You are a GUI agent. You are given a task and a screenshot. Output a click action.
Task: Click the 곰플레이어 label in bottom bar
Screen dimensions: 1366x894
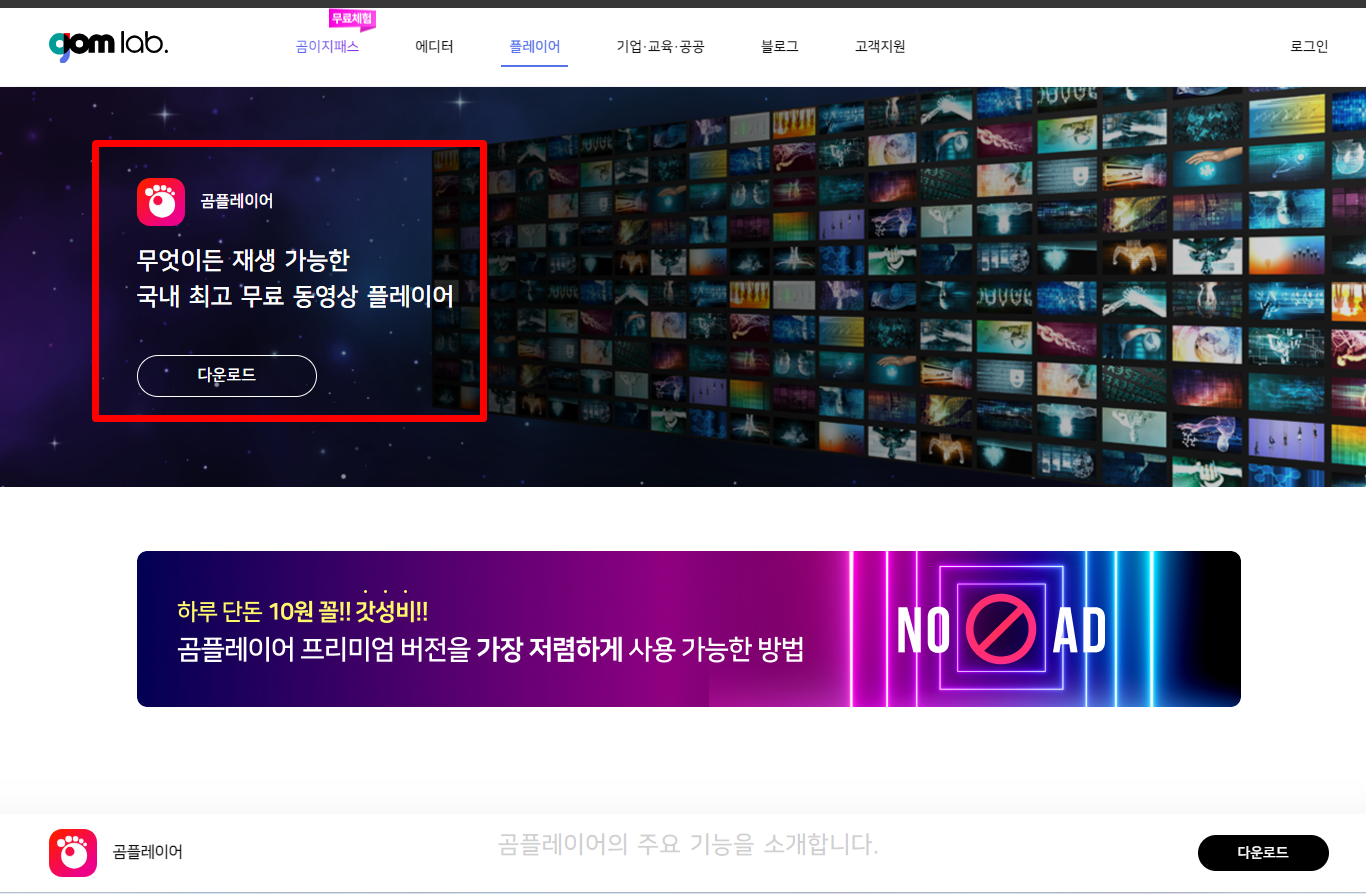[x=148, y=853]
